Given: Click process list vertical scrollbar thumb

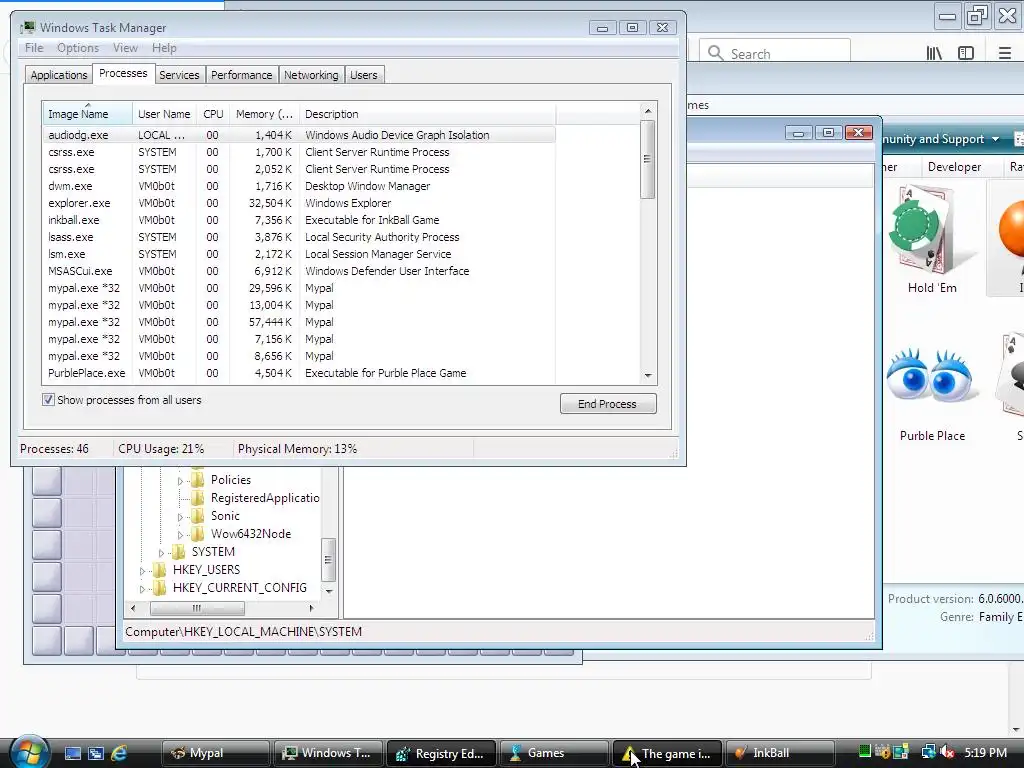Looking at the screenshot, I should [x=648, y=159].
